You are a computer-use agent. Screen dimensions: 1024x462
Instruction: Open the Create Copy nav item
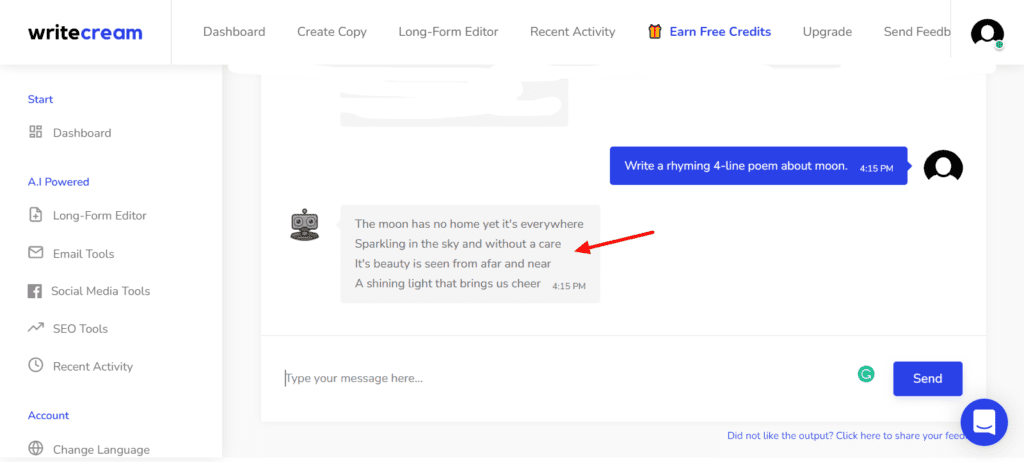pos(331,31)
